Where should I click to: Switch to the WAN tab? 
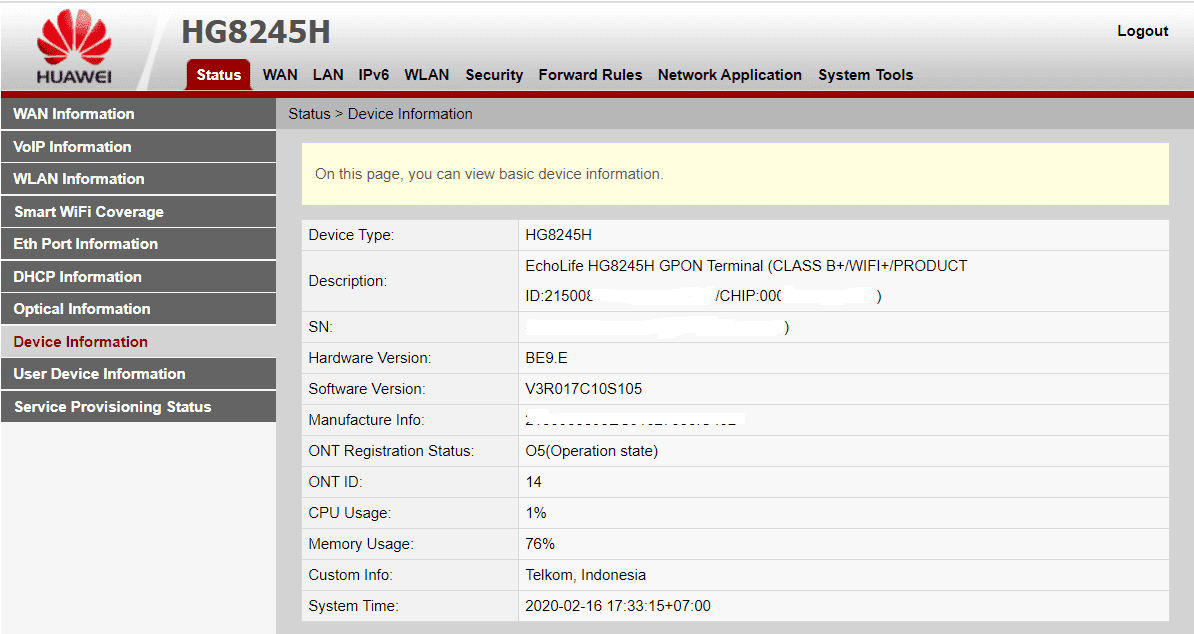pos(280,74)
